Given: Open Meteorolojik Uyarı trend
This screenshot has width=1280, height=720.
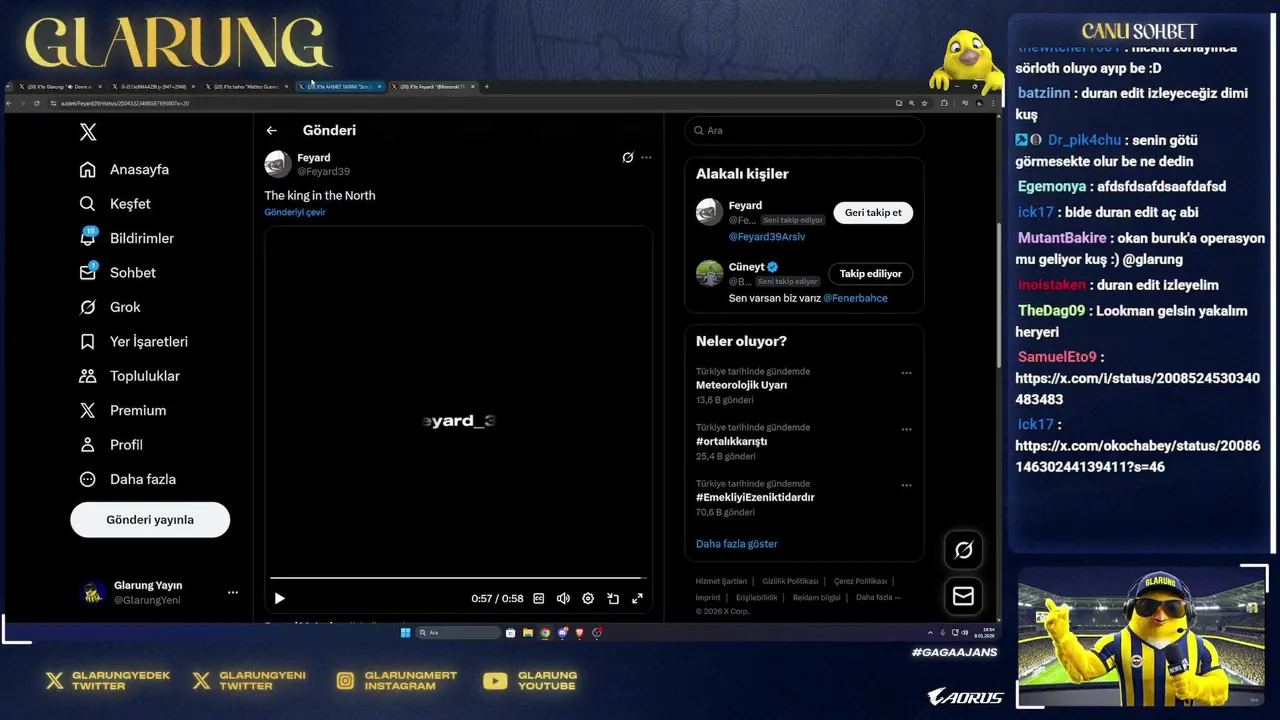Looking at the screenshot, I should coord(741,385).
